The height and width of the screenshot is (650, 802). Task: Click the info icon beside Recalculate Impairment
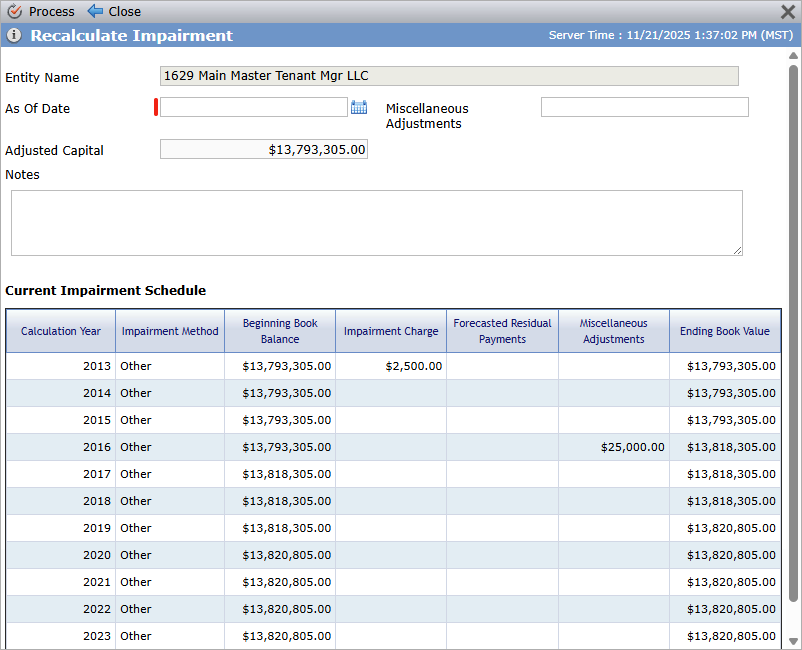click(14, 35)
